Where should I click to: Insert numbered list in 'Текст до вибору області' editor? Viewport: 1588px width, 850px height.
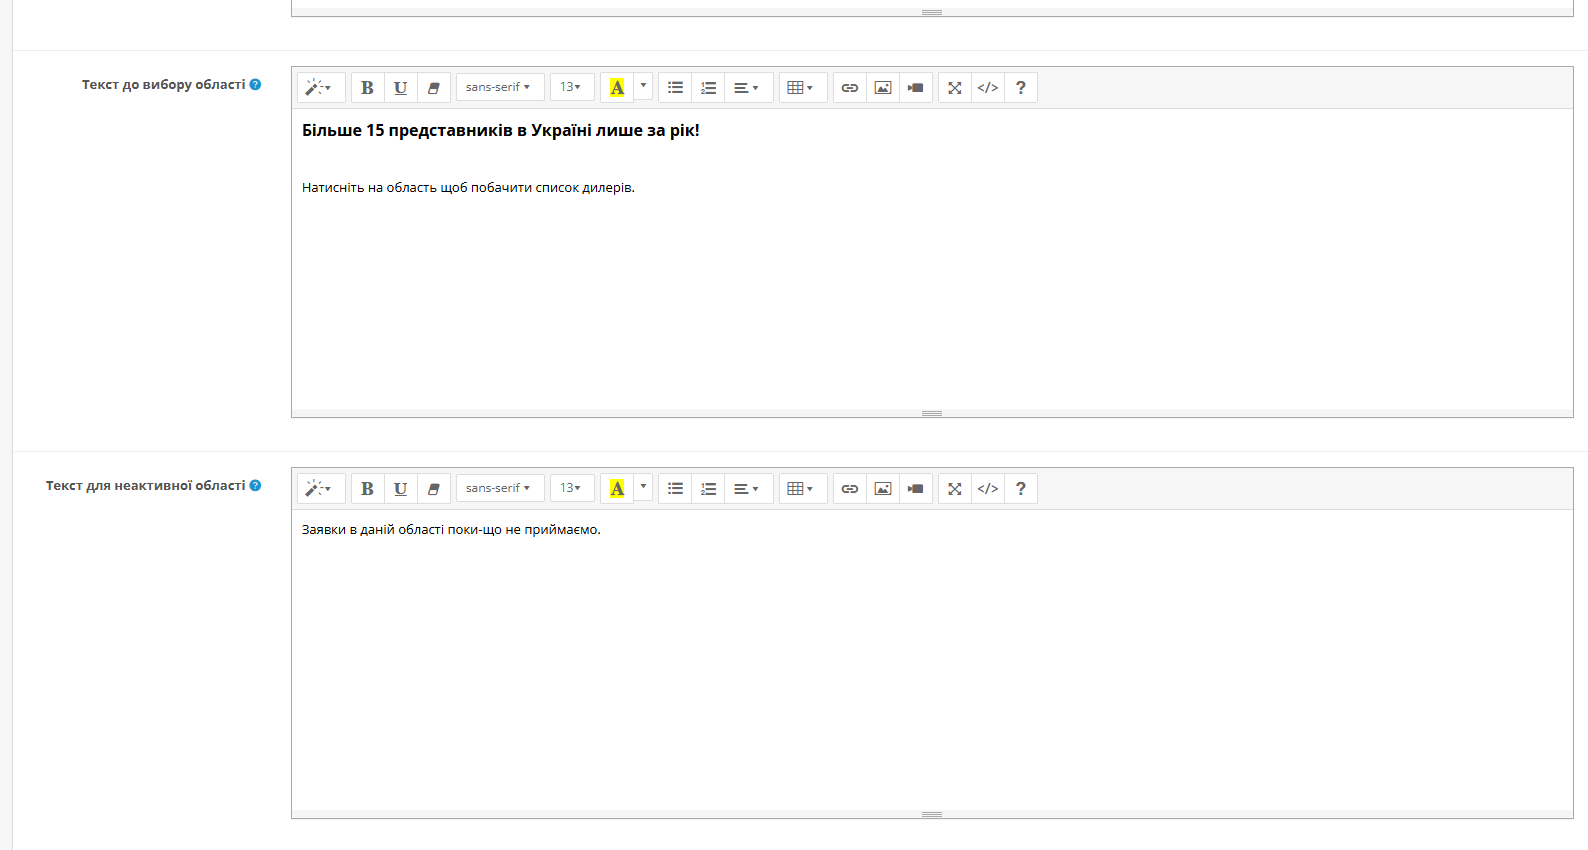[x=708, y=88]
